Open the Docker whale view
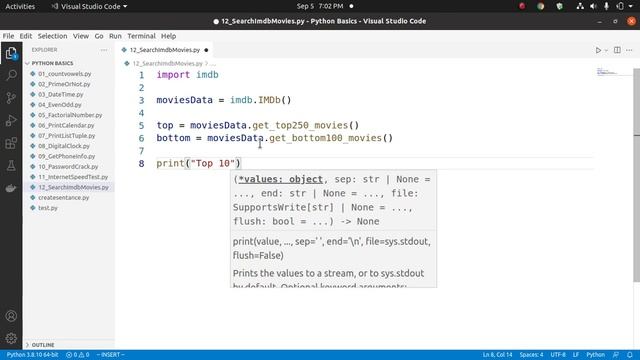Viewport: 640px width, 360px height. point(11,188)
